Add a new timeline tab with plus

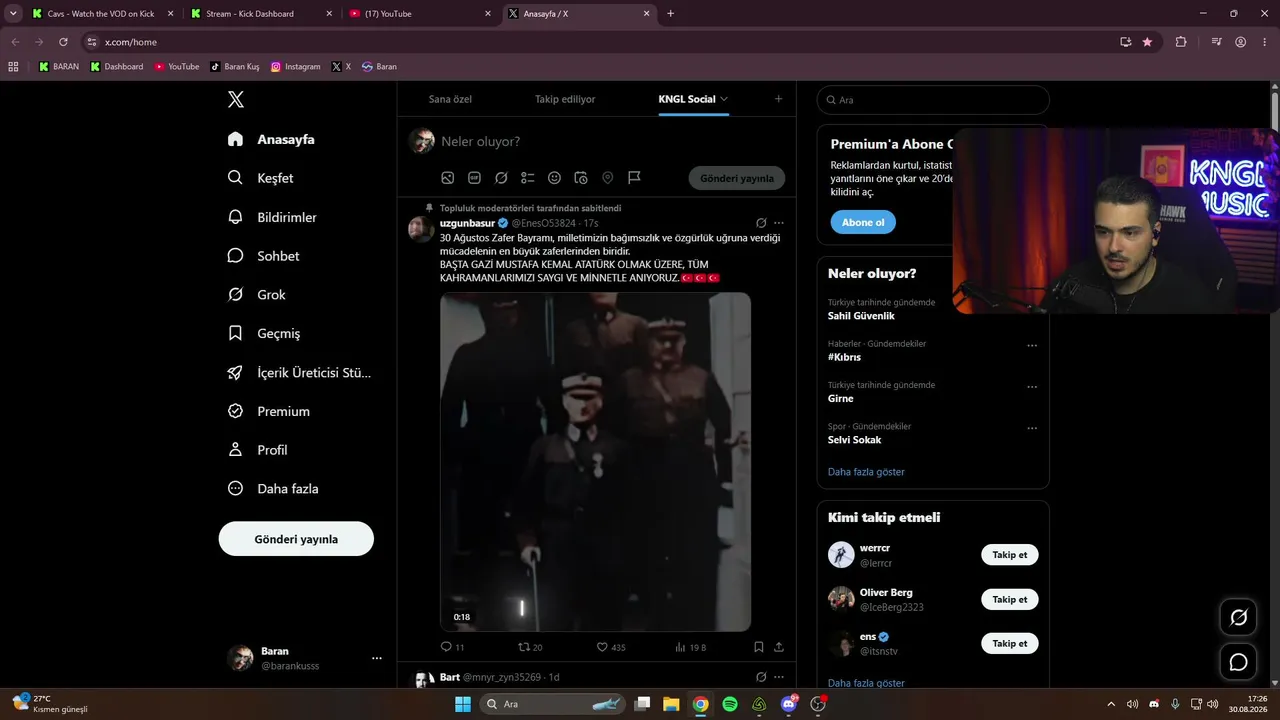point(778,98)
